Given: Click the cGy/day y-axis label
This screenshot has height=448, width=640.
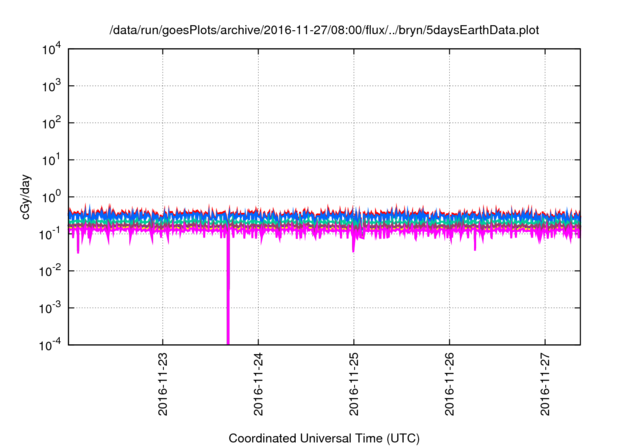Looking at the screenshot, I should [26, 197].
